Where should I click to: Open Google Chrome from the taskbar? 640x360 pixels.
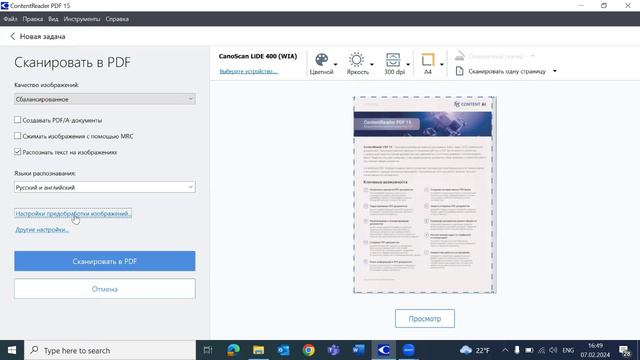coord(309,350)
